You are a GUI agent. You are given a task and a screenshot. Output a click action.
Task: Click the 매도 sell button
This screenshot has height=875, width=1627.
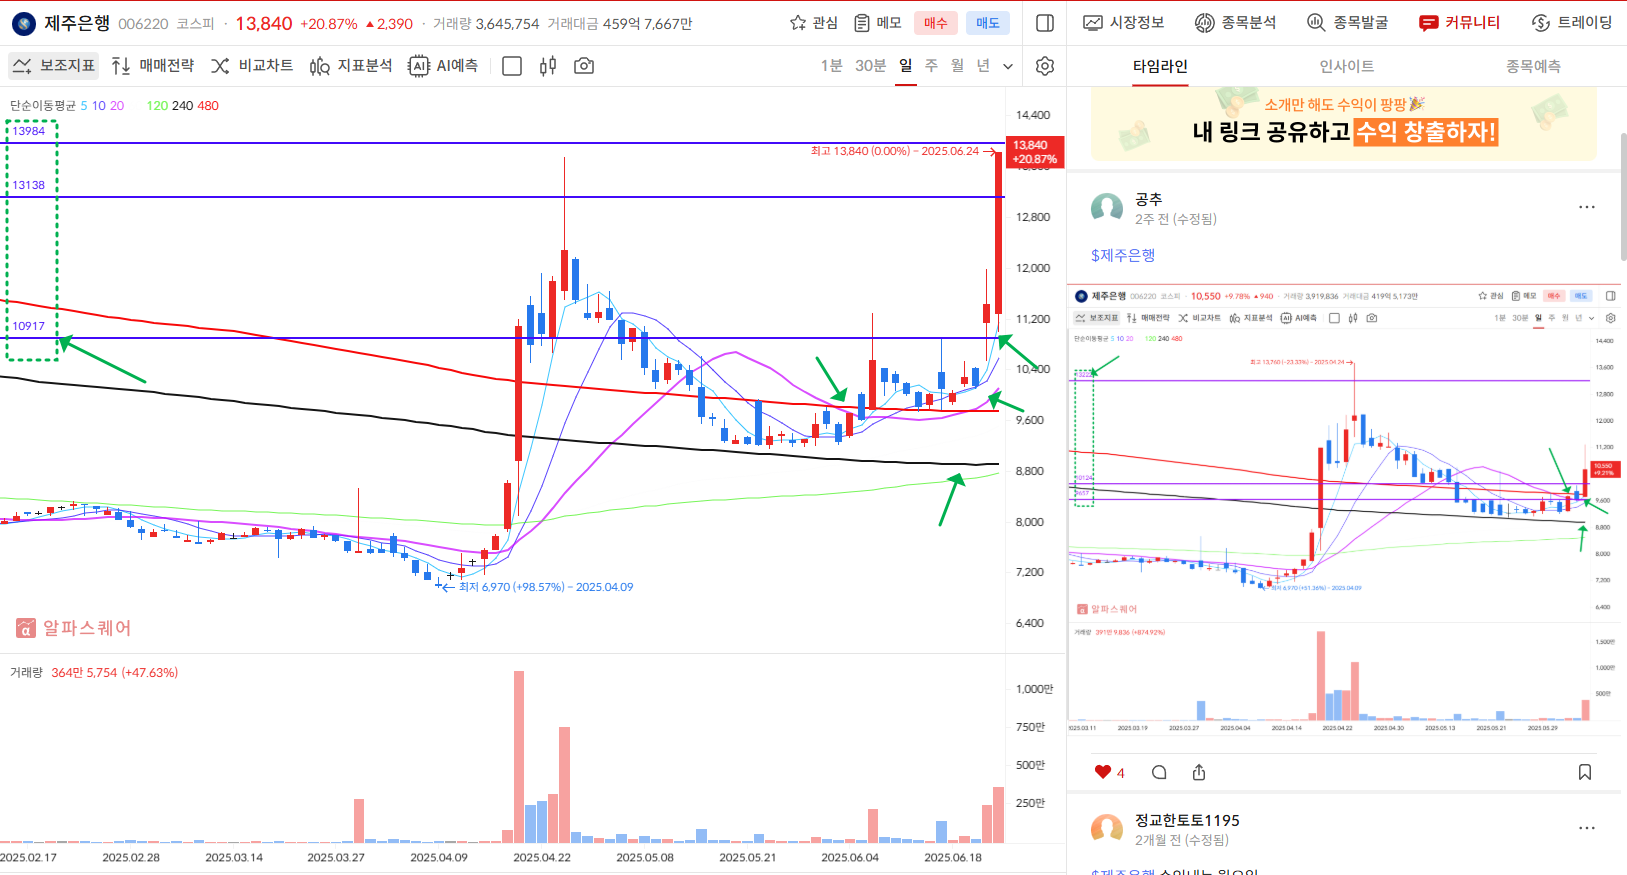click(x=988, y=23)
